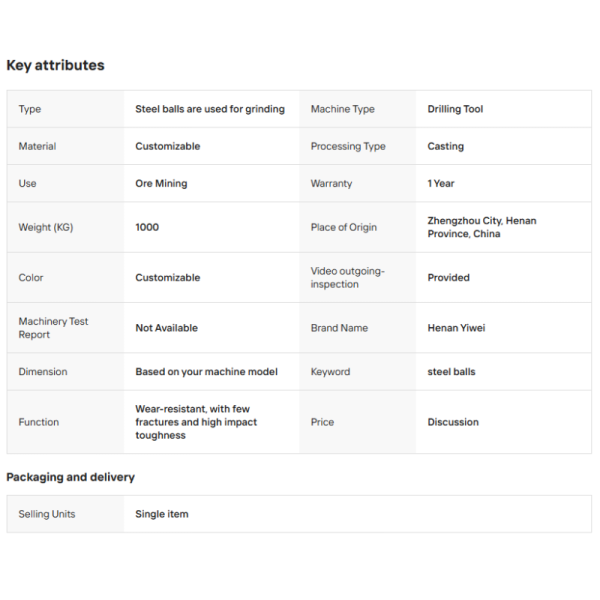600x600 pixels.
Task: Click 'Steel balls are used for grinding' value
Action: pos(210,109)
